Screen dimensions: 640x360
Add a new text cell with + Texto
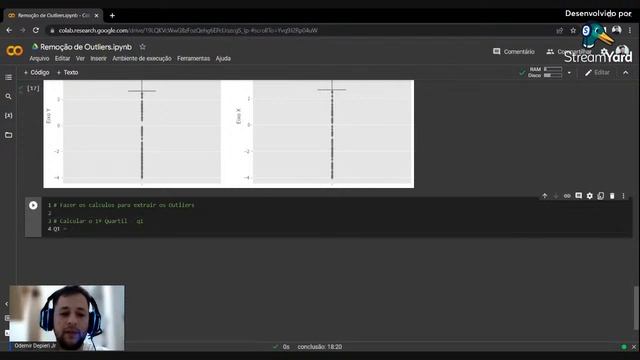[x=67, y=72]
